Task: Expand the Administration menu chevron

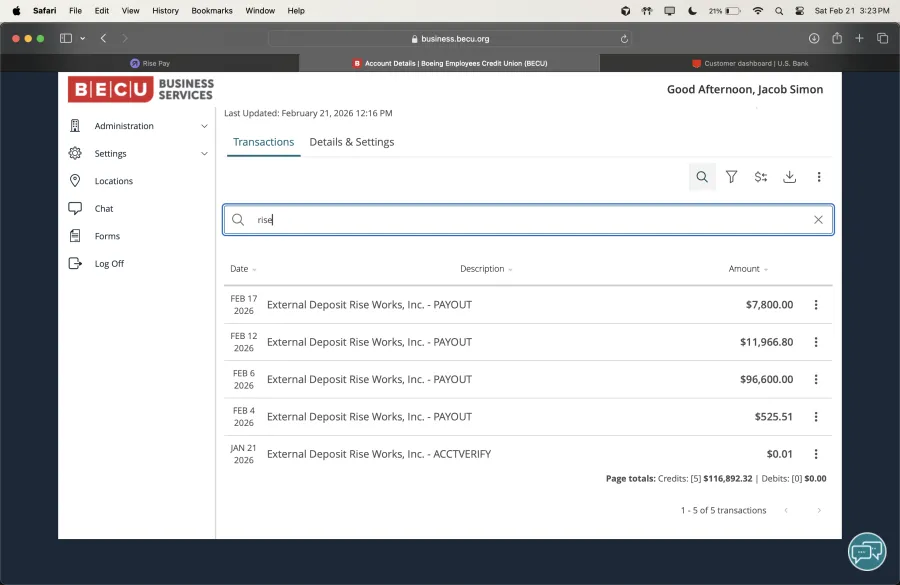Action: pyautogui.click(x=204, y=126)
